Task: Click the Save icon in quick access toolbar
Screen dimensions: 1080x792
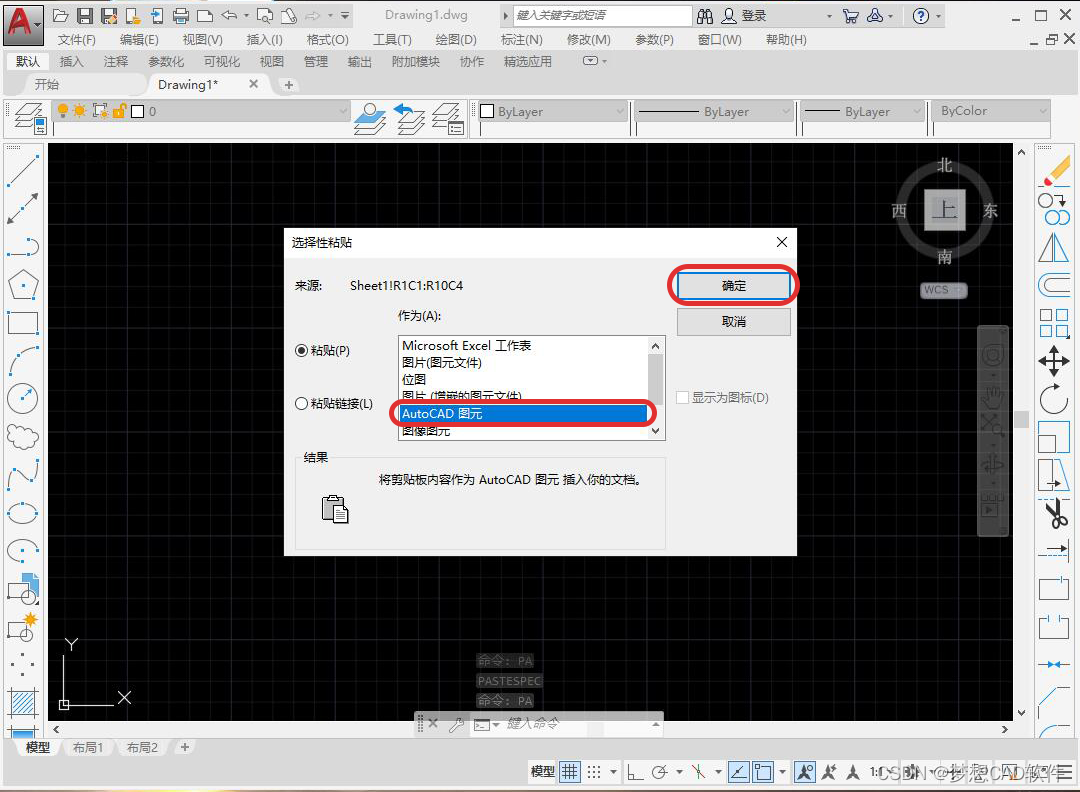Action: click(85, 16)
